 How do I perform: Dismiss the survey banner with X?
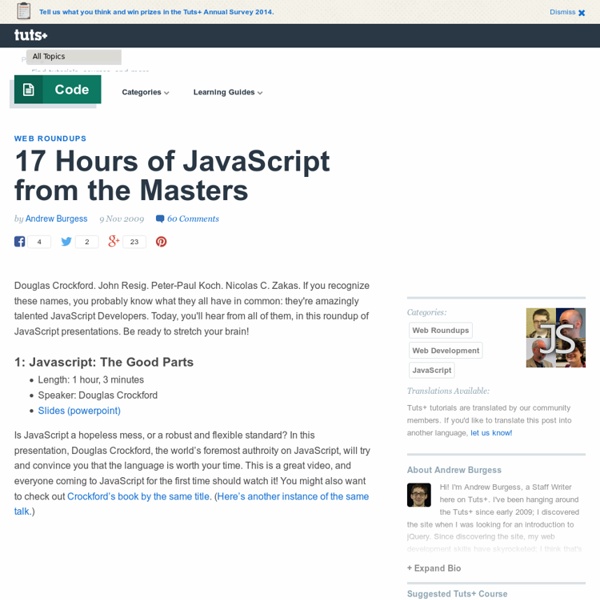point(582,13)
